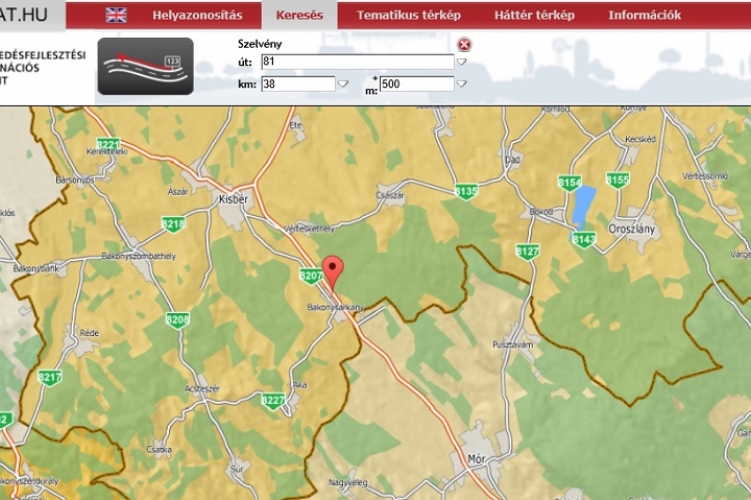Switch to the Háttér térkép tab
Viewport: 751px width, 500px height.
click(534, 15)
